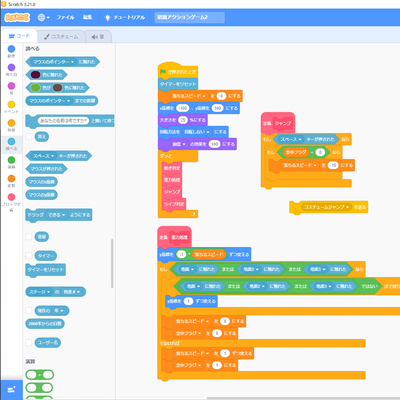Image resolution: width=400 pixels, height=400 pixels.
Task: Click the green color swatch in the color-touching block
Action: click(35, 88)
